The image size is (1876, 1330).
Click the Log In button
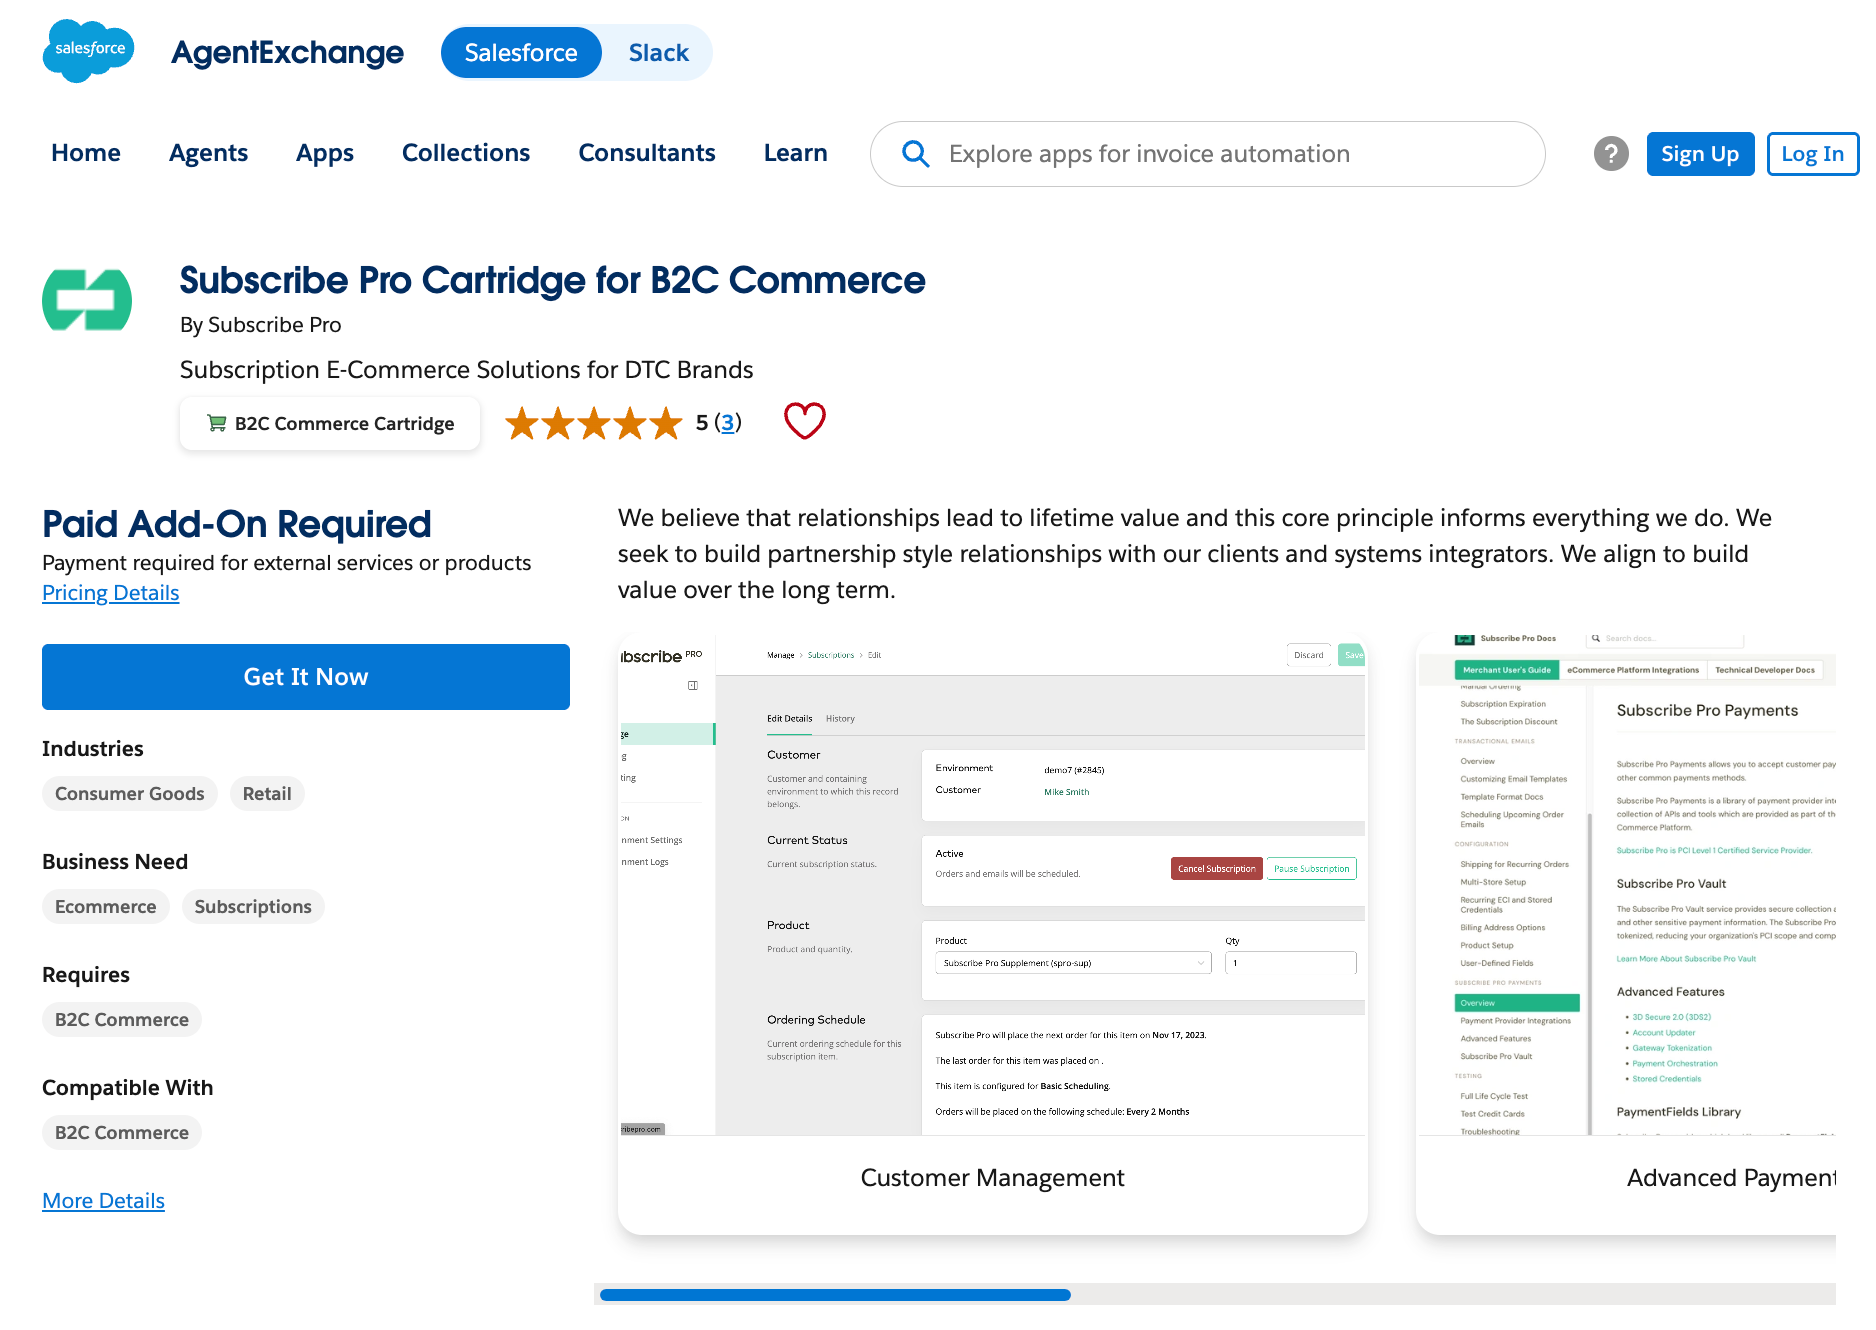click(x=1812, y=154)
